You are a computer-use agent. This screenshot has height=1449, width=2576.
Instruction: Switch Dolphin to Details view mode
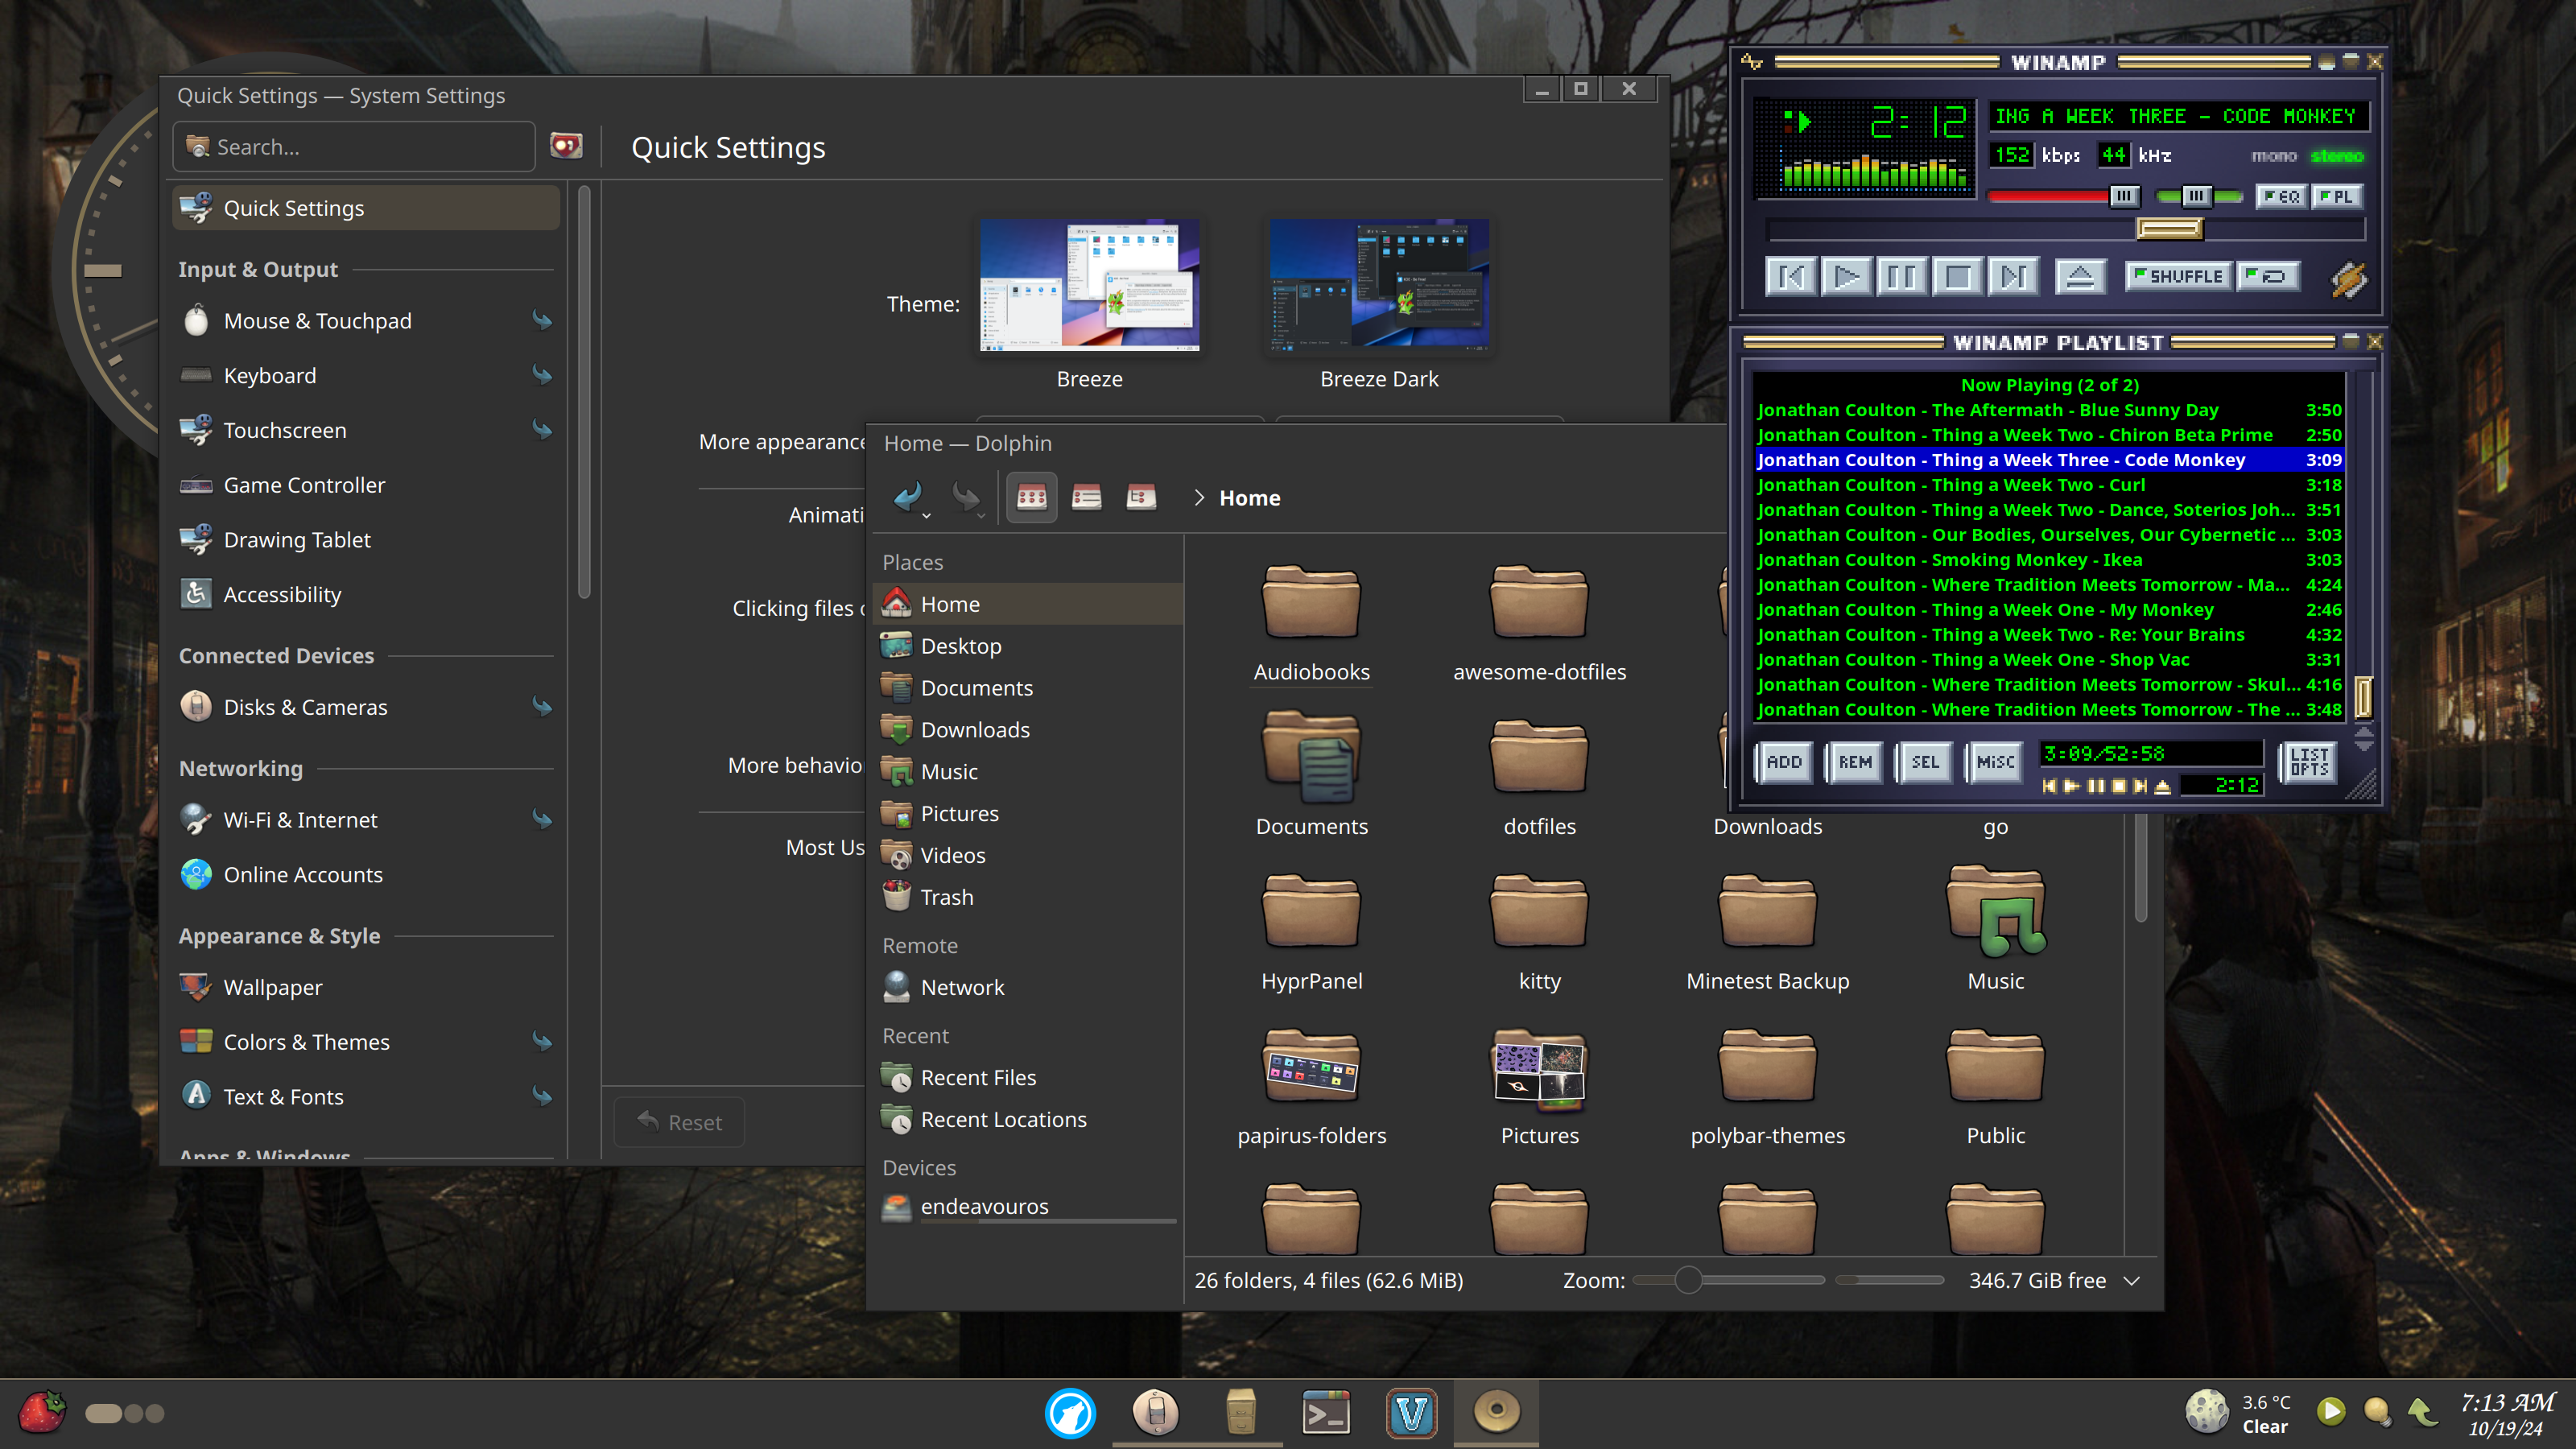click(x=1141, y=497)
